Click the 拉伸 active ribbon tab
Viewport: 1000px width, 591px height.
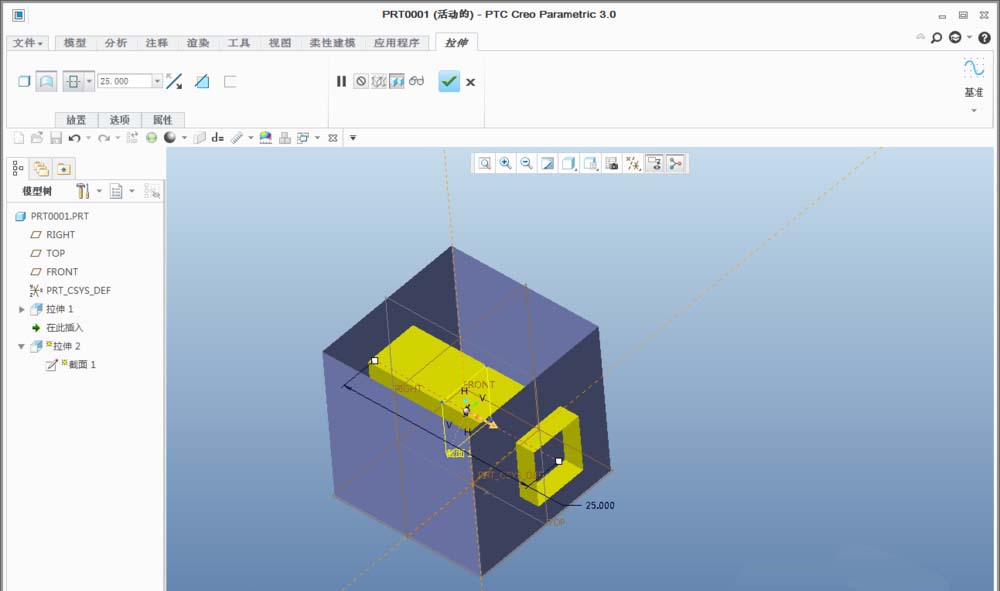[456, 43]
